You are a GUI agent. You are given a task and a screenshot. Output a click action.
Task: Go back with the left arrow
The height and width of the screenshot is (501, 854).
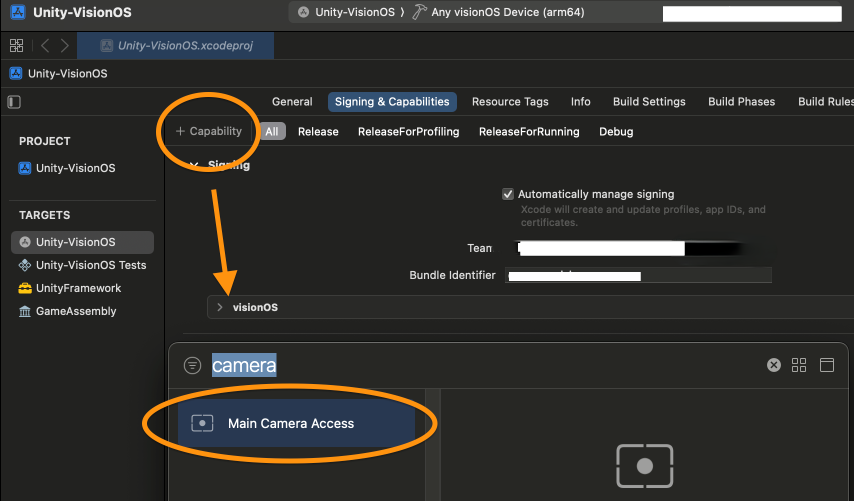point(45,46)
